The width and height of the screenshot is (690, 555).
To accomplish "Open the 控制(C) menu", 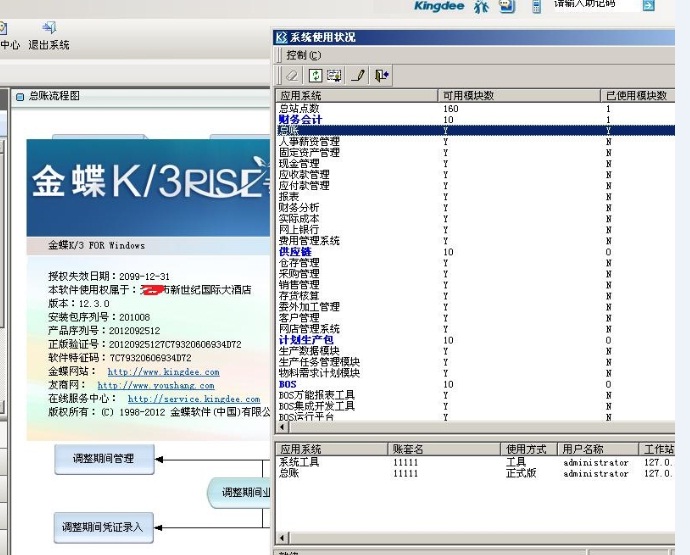I will tap(303, 55).
